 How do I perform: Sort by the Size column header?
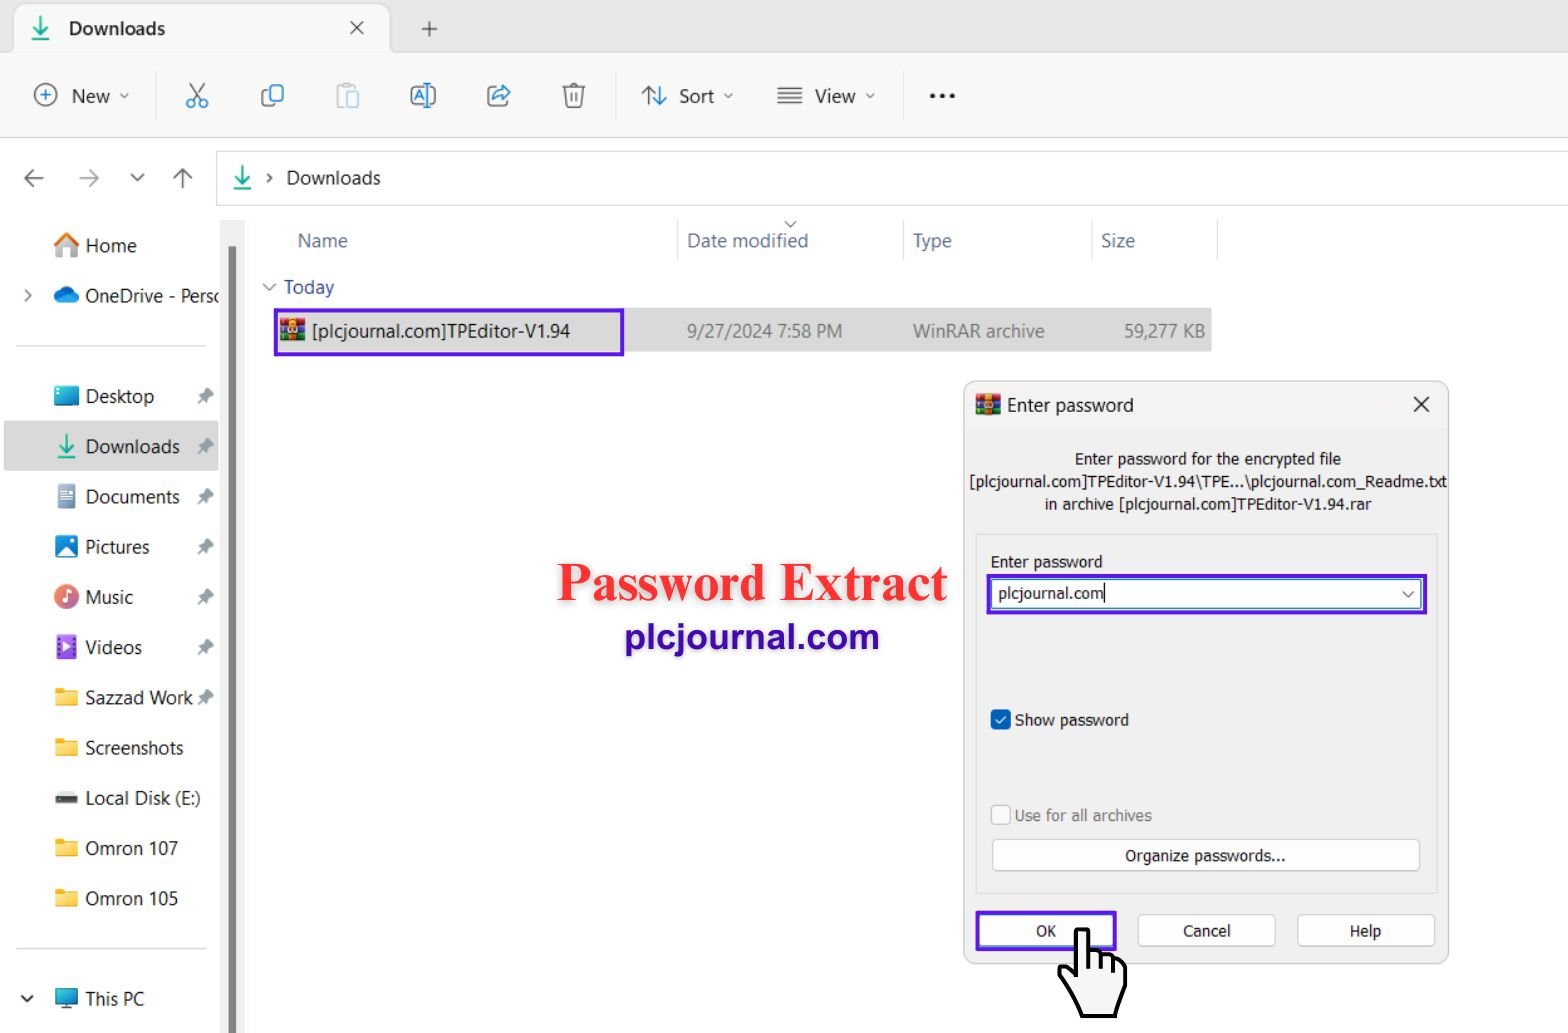pos(1117,240)
